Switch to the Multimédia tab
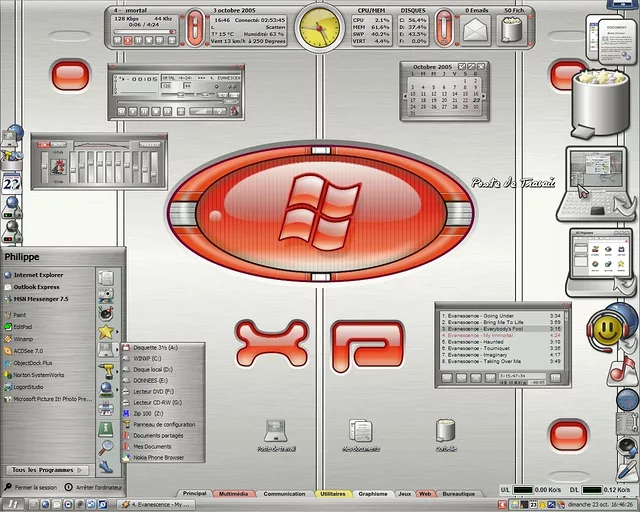 tap(234, 494)
